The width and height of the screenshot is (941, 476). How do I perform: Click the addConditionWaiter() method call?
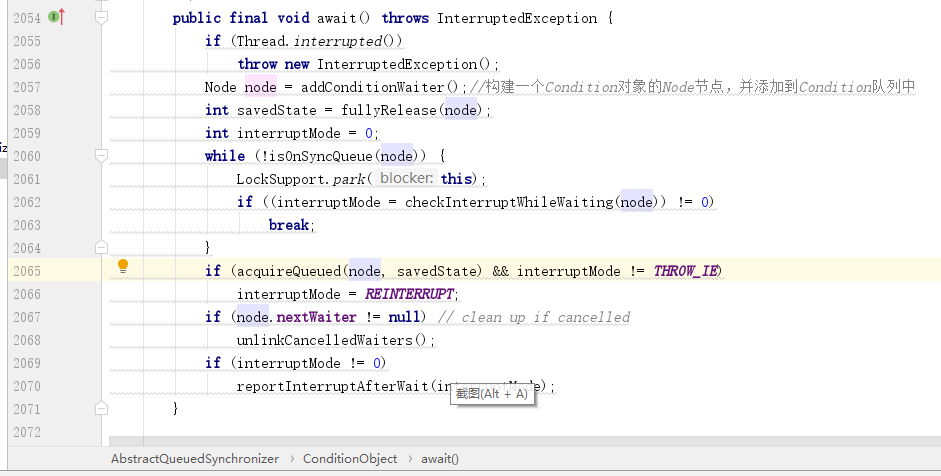pyautogui.click(x=380, y=88)
